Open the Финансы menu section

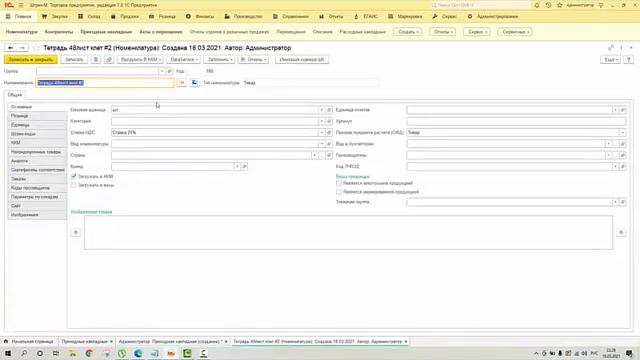point(200,16)
